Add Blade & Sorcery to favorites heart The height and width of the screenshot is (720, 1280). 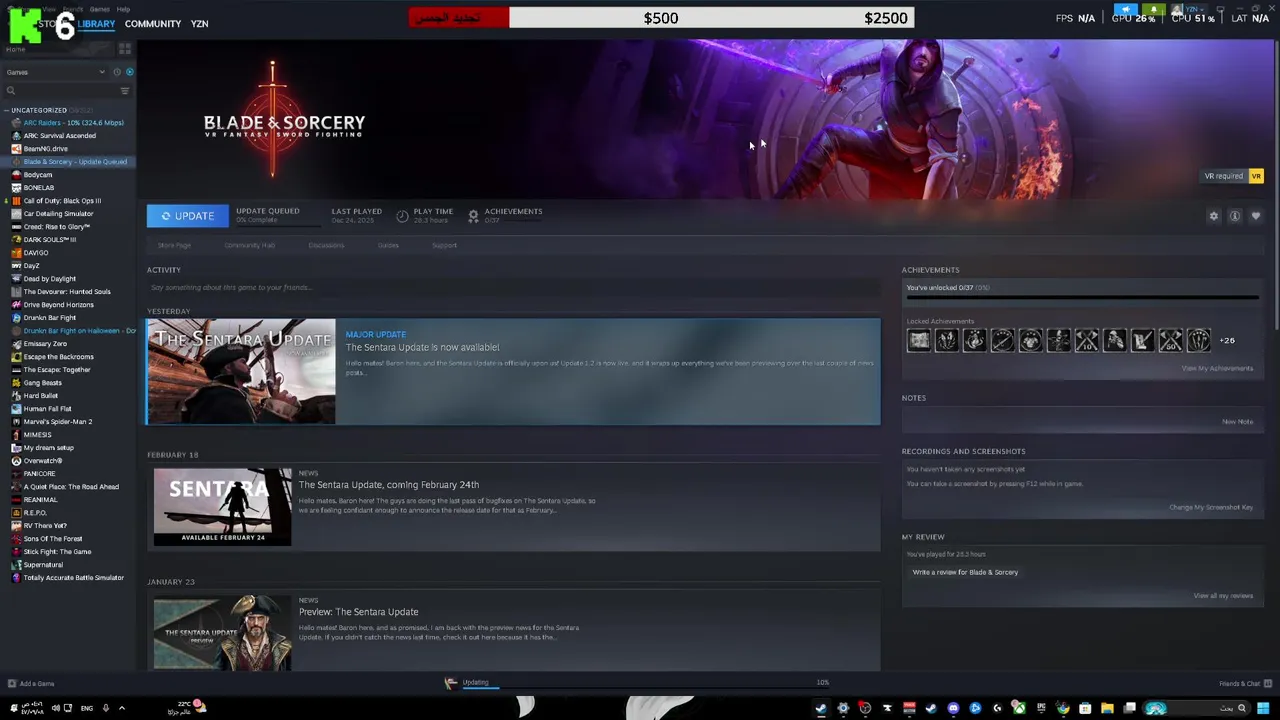pyautogui.click(x=1256, y=216)
